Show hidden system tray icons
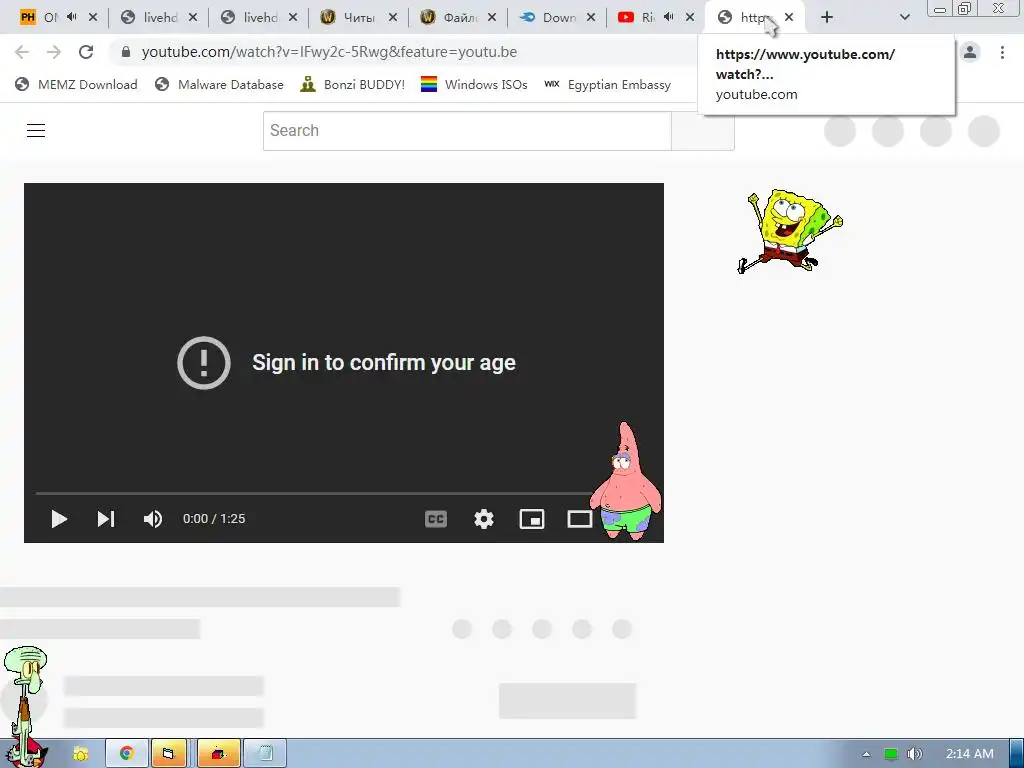 (867, 754)
